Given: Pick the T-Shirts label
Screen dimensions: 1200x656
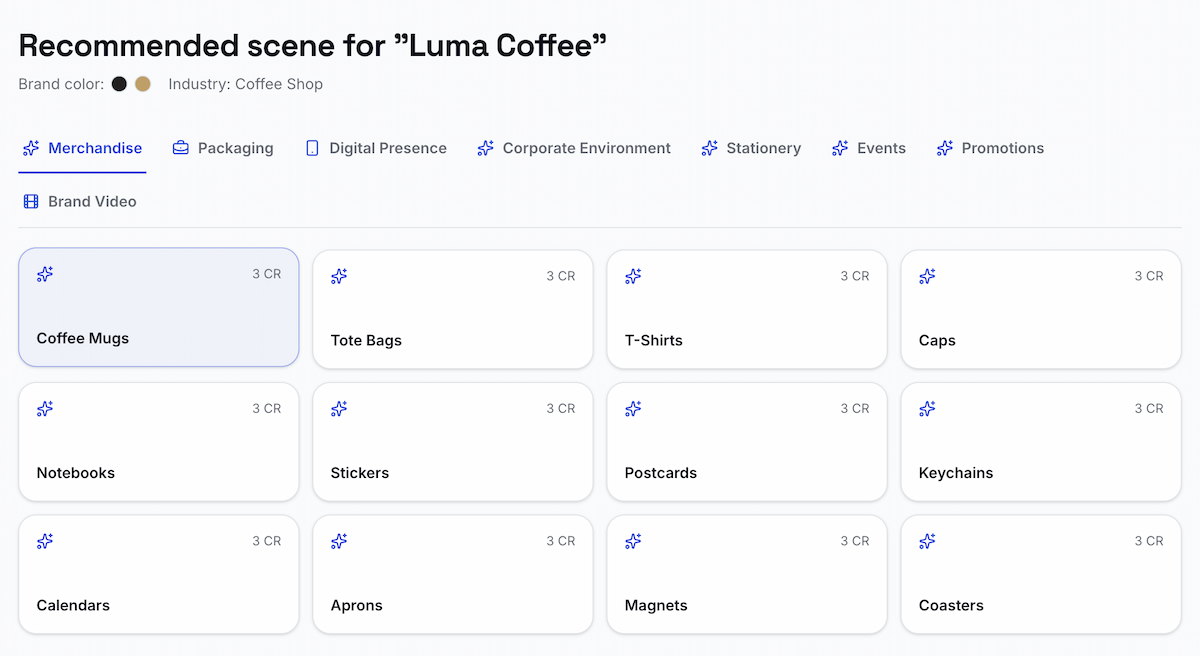Looking at the screenshot, I should pyautogui.click(x=654, y=340).
